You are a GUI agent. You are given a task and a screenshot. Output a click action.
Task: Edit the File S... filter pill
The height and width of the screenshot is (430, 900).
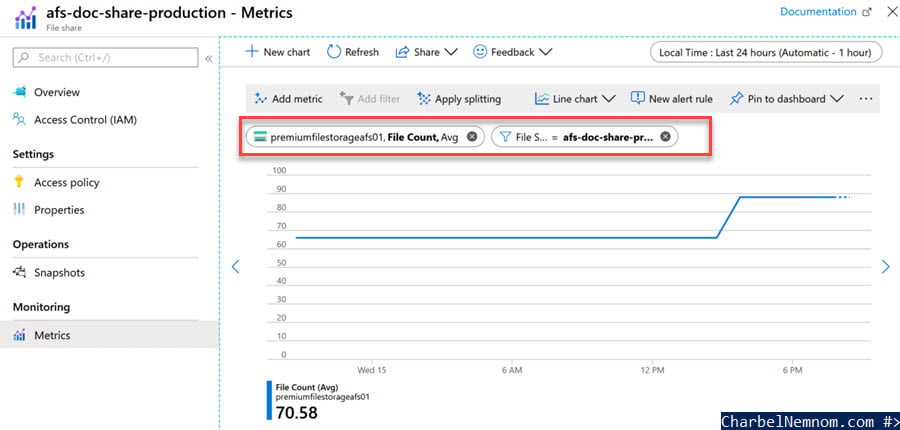pos(584,137)
